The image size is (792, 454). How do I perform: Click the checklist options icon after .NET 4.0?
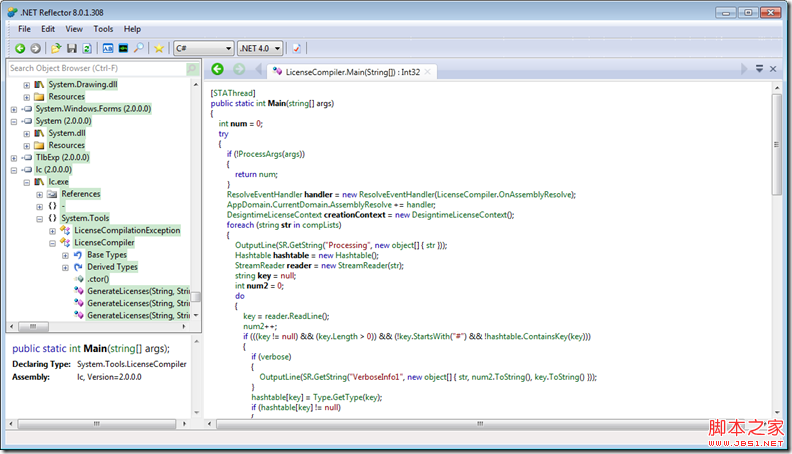click(296, 48)
